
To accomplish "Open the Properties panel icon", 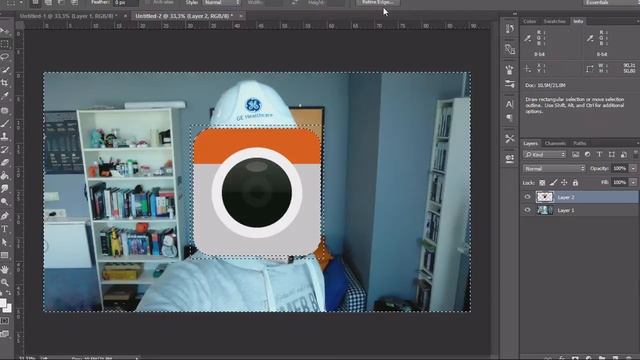I will pos(509,49).
